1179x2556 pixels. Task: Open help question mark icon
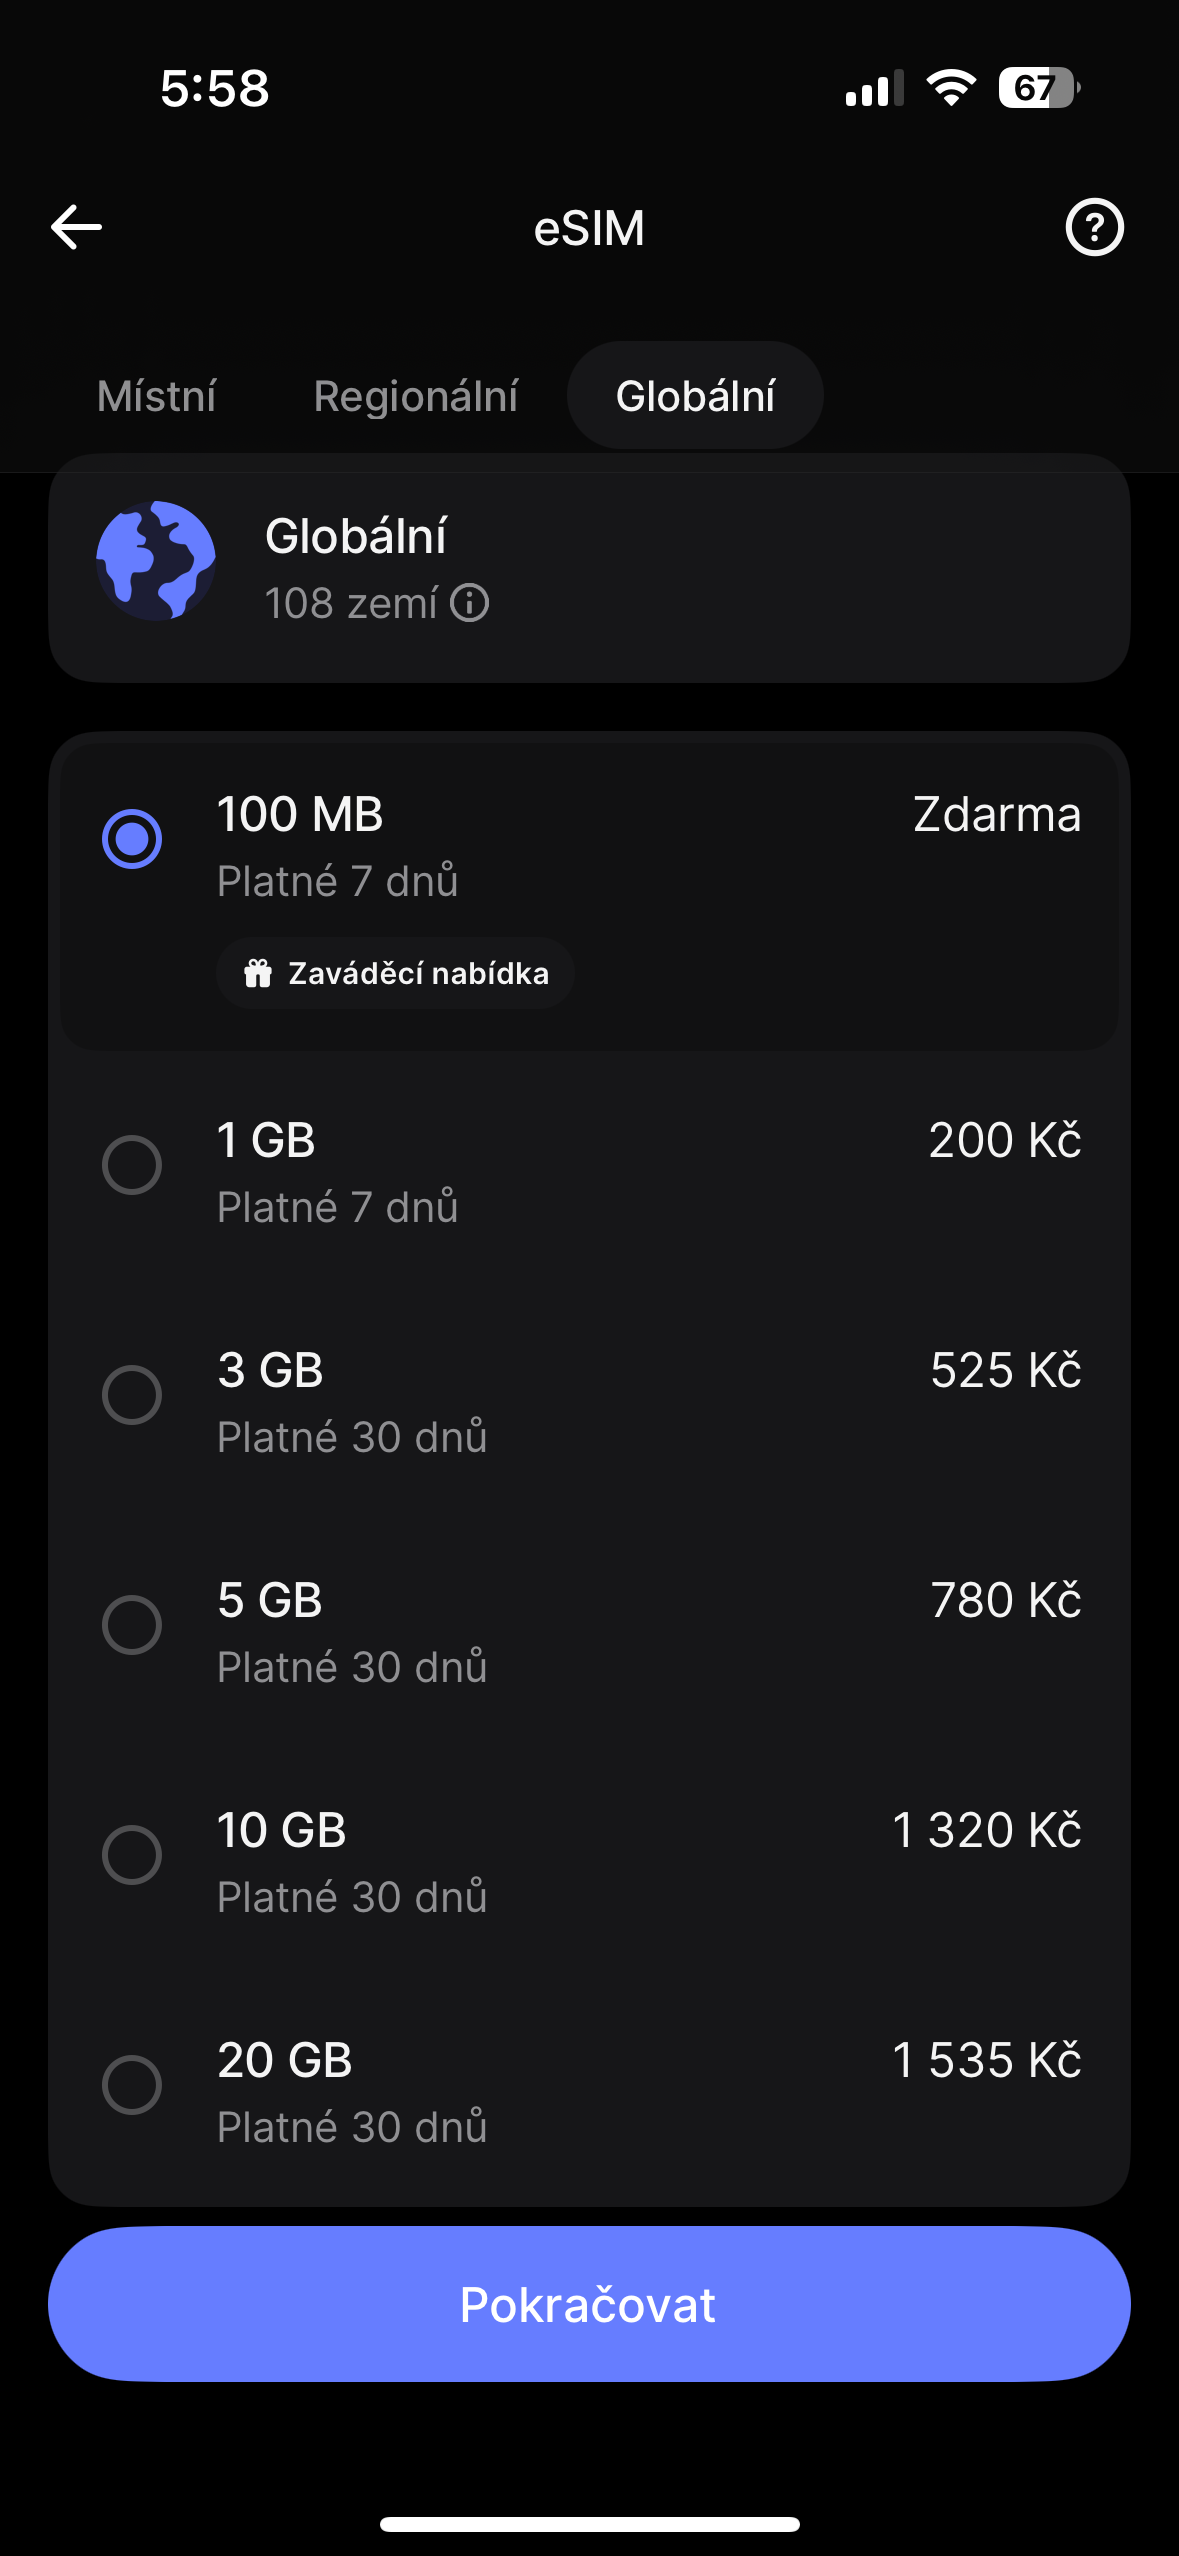[1094, 227]
